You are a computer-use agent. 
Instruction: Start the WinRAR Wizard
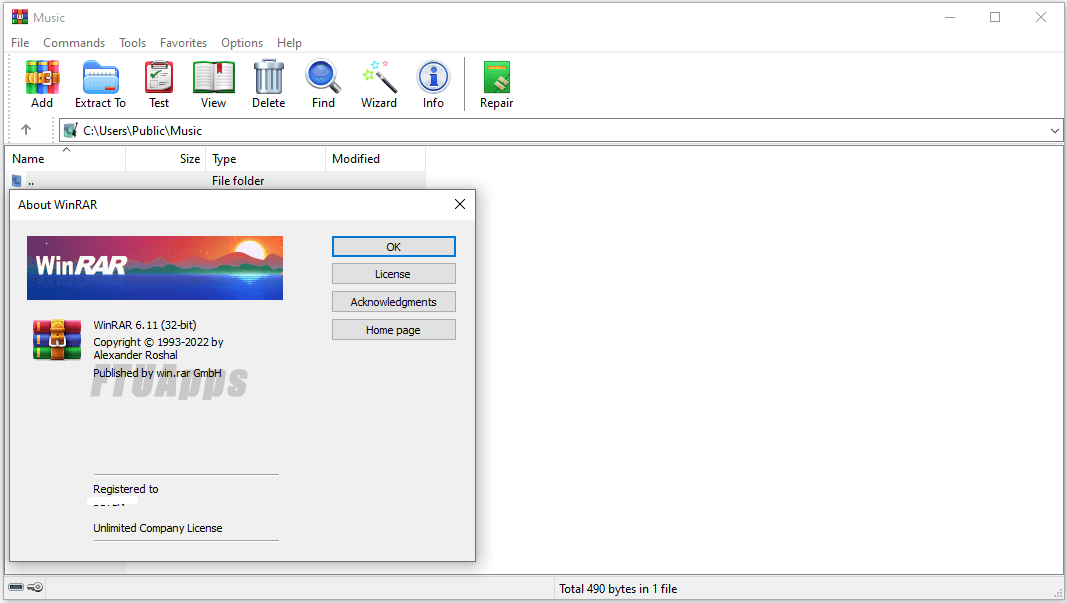click(378, 83)
